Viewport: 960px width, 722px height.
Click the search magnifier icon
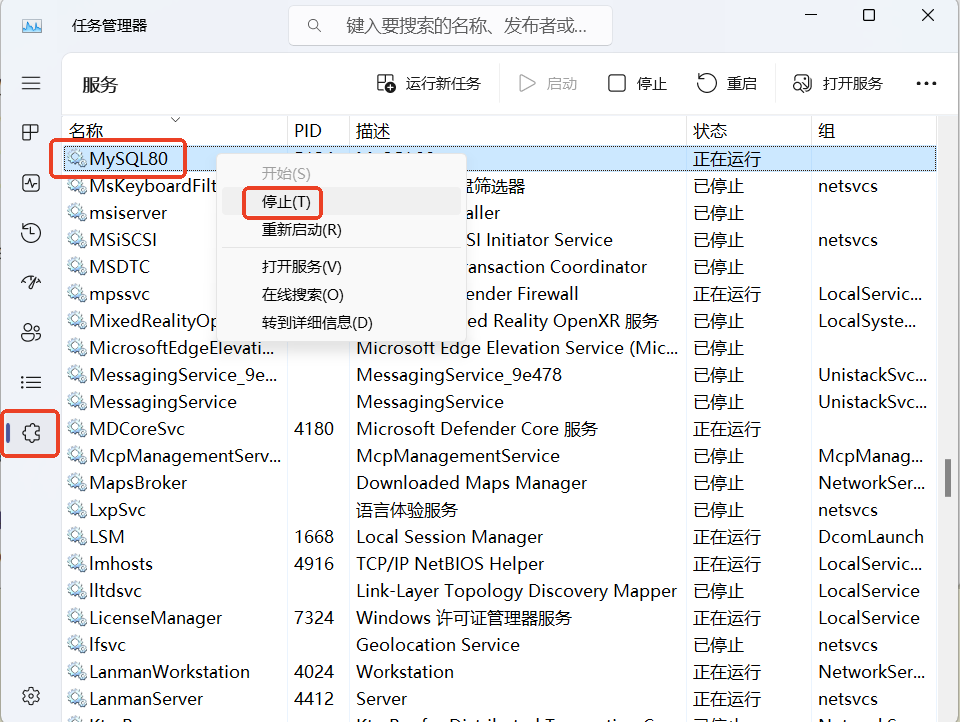(x=314, y=26)
